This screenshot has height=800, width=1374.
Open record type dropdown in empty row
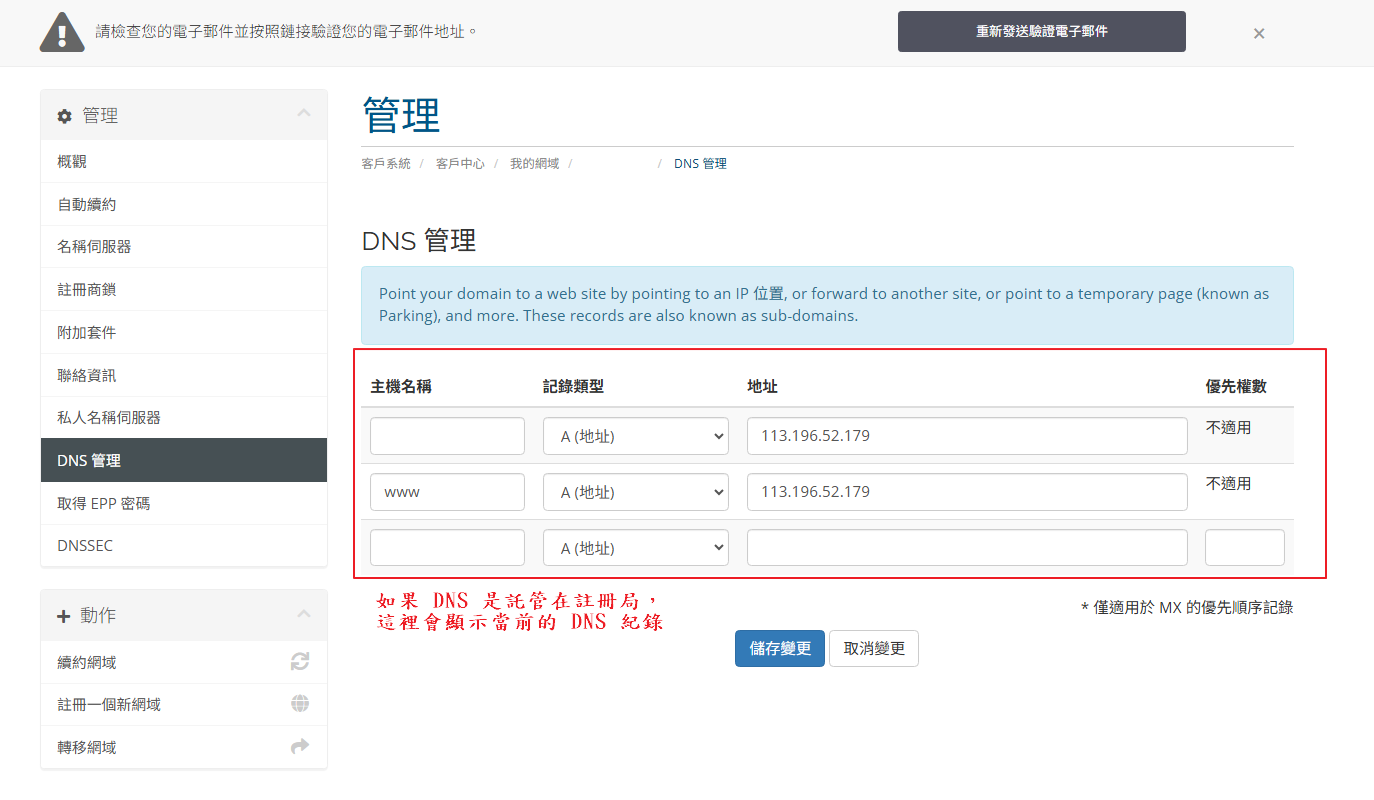tap(635, 548)
